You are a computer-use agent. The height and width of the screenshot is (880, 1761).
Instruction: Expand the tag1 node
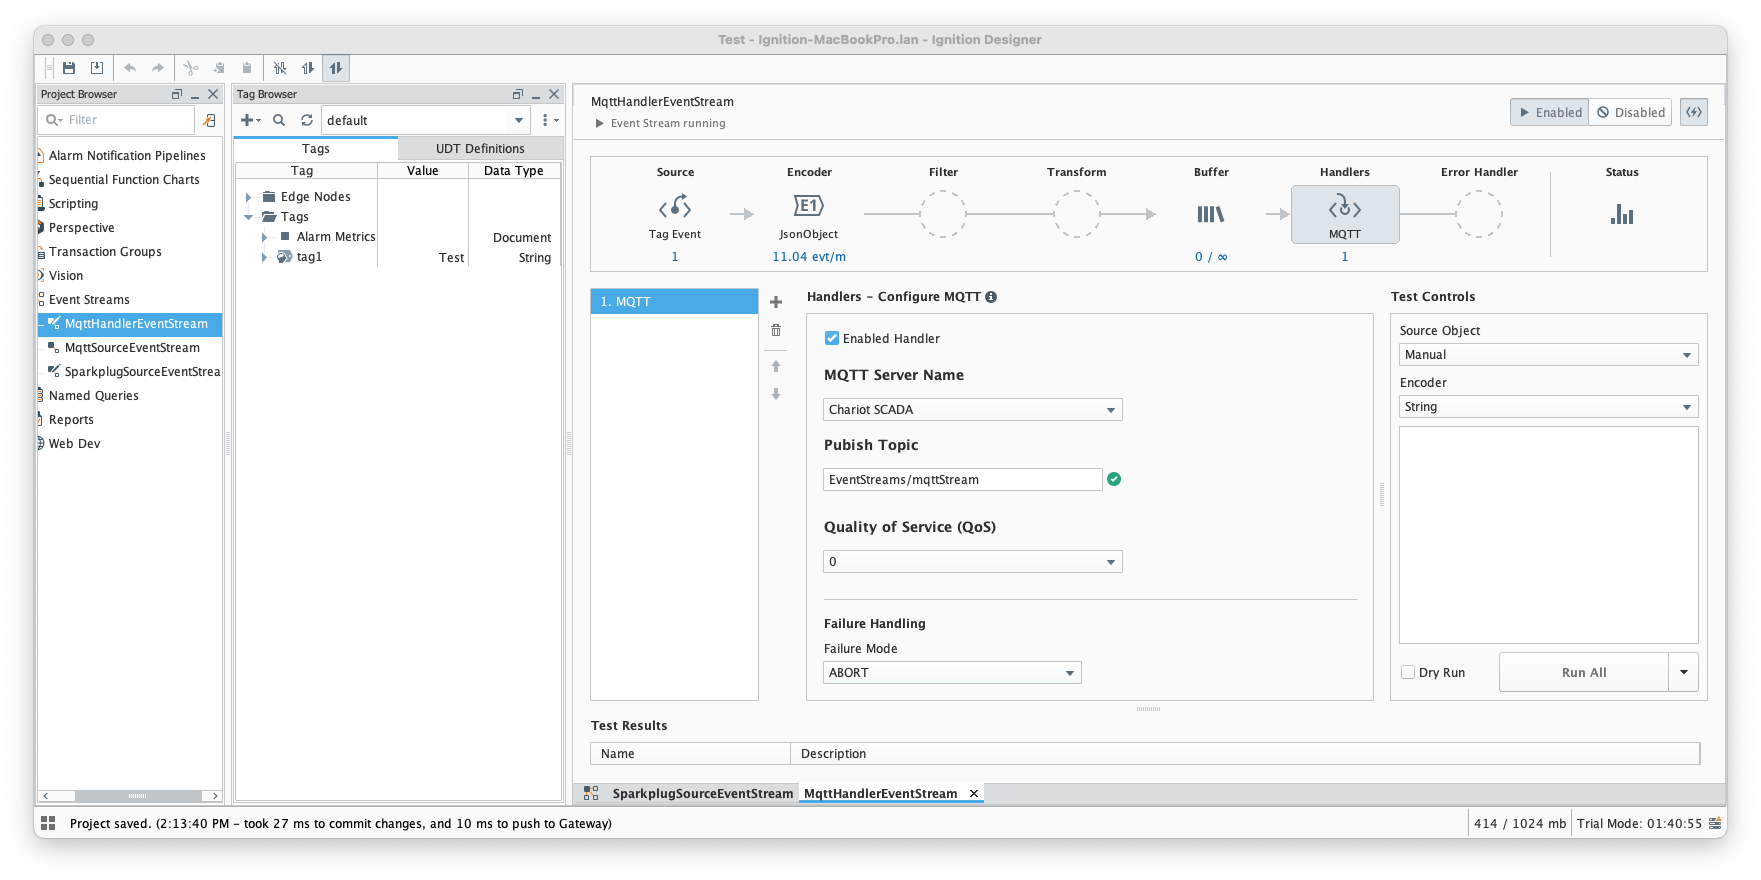pos(265,257)
